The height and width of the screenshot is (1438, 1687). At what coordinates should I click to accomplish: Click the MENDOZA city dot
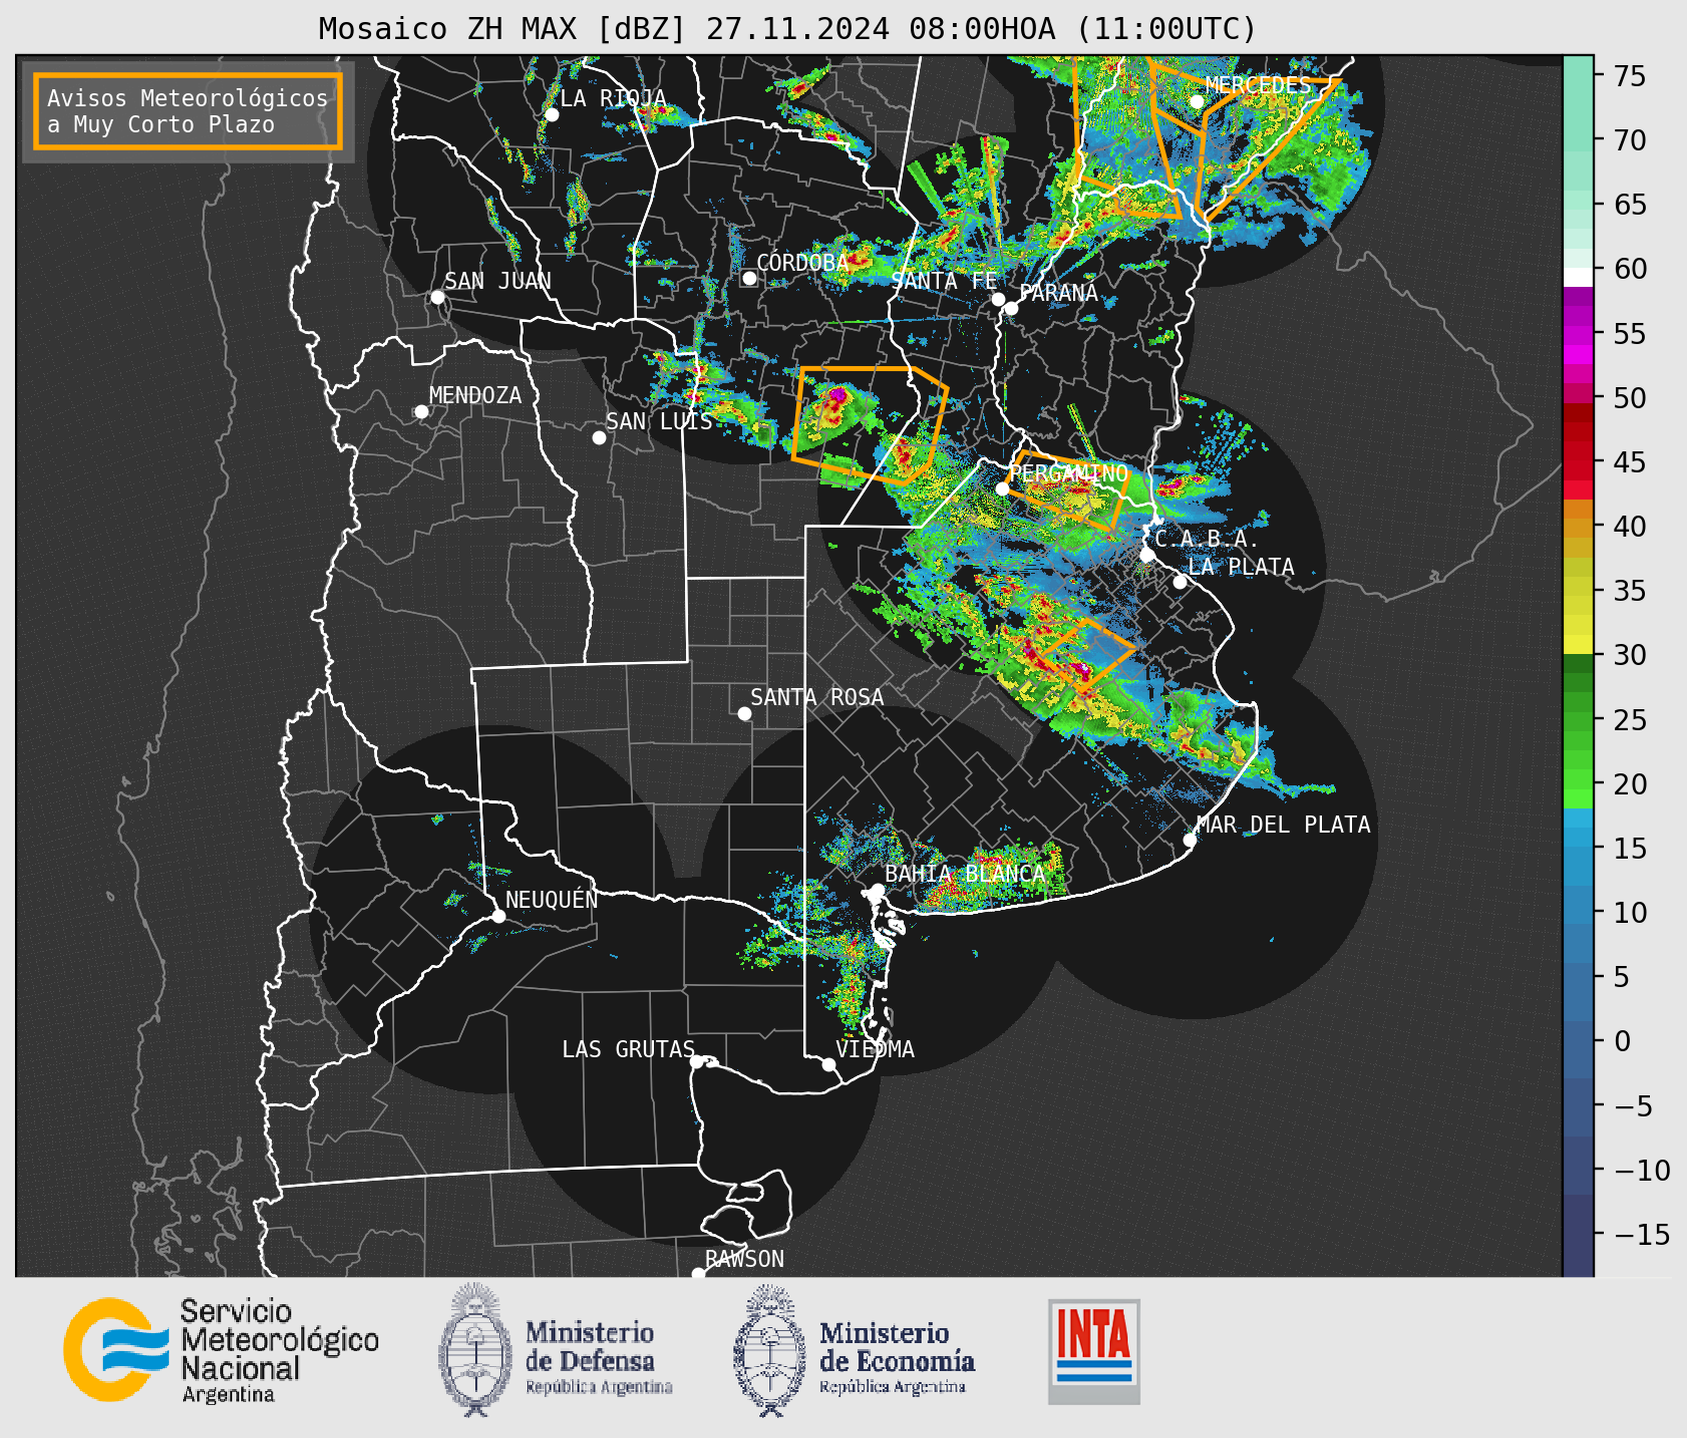coord(421,412)
